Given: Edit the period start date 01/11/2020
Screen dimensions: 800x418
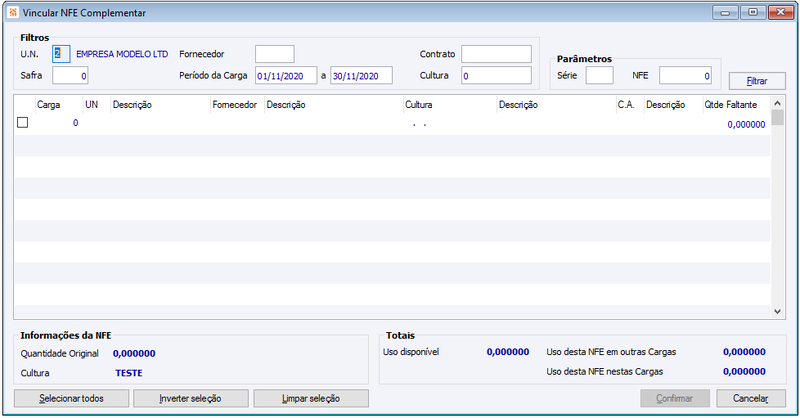Looking at the screenshot, I should [x=286, y=76].
